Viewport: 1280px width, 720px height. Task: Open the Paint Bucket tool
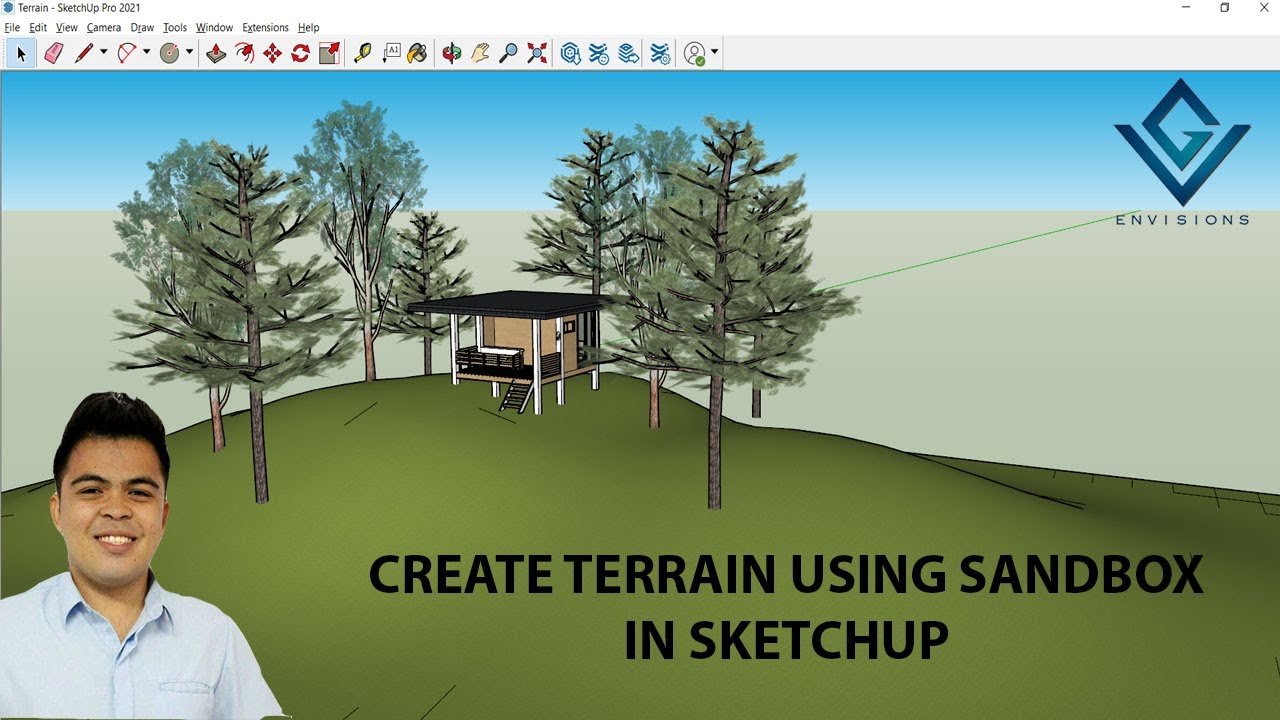[x=418, y=53]
